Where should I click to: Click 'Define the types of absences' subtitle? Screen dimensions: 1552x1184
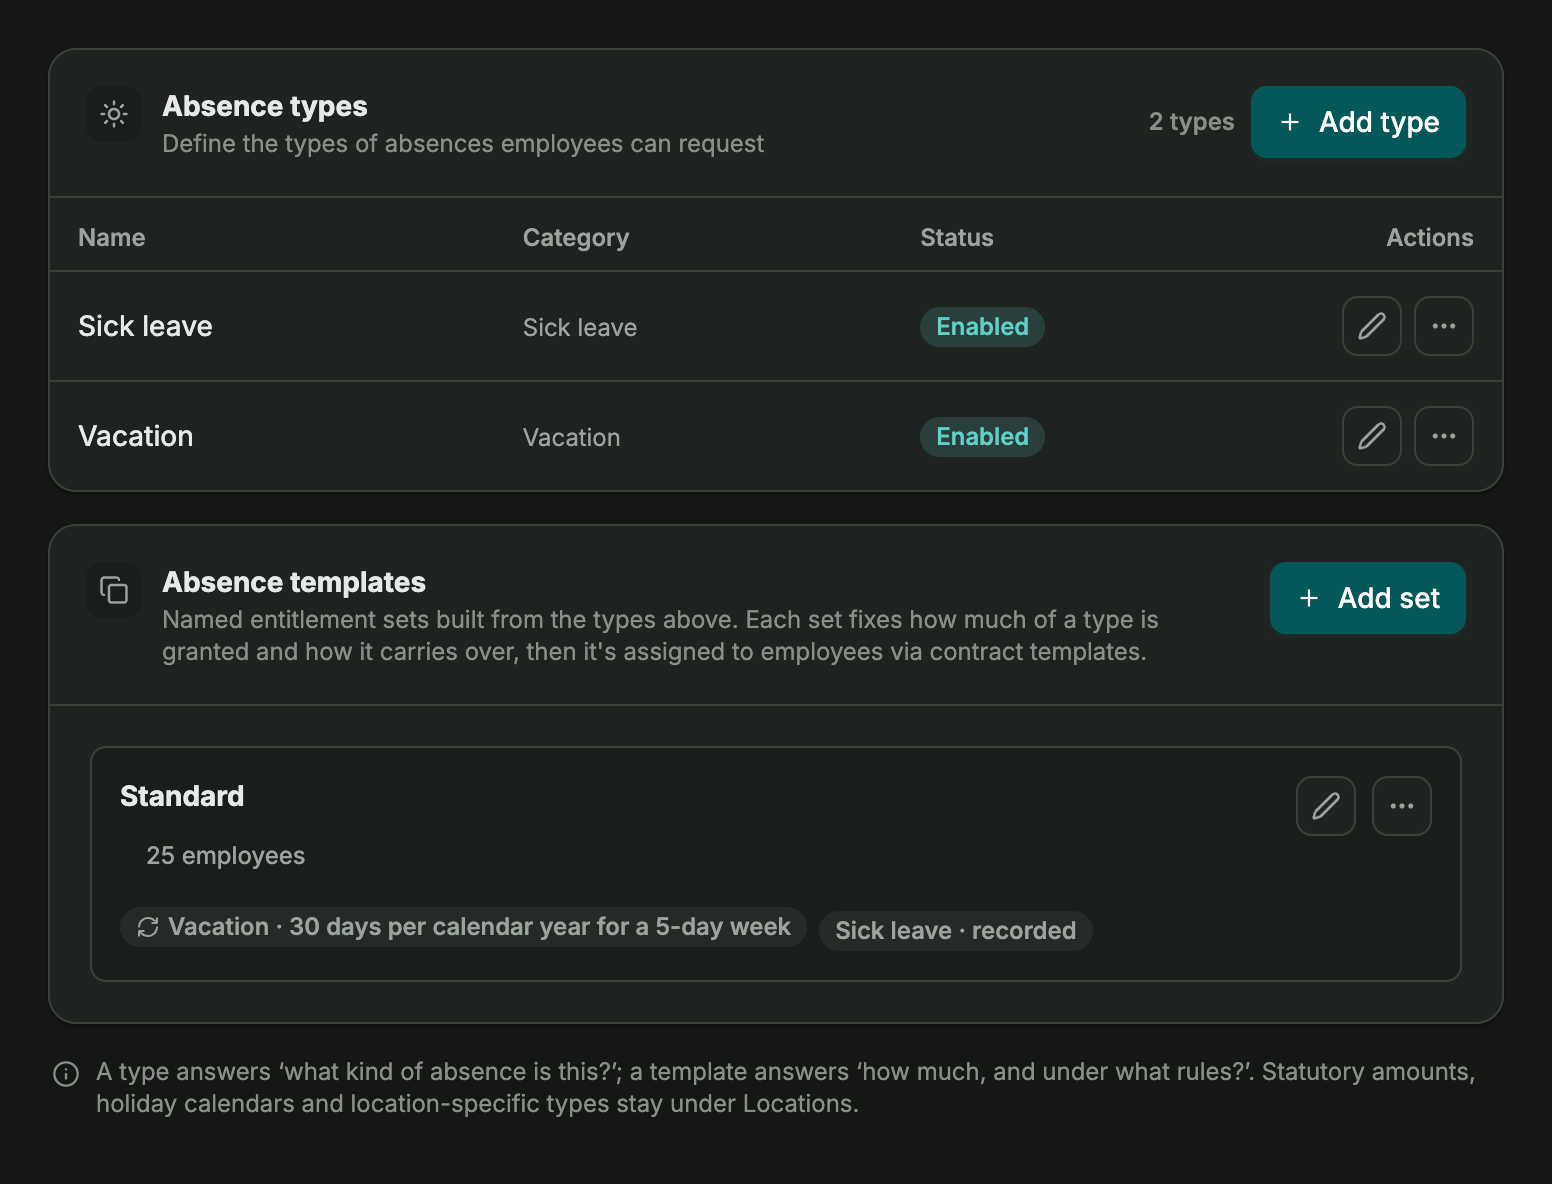pos(463,144)
